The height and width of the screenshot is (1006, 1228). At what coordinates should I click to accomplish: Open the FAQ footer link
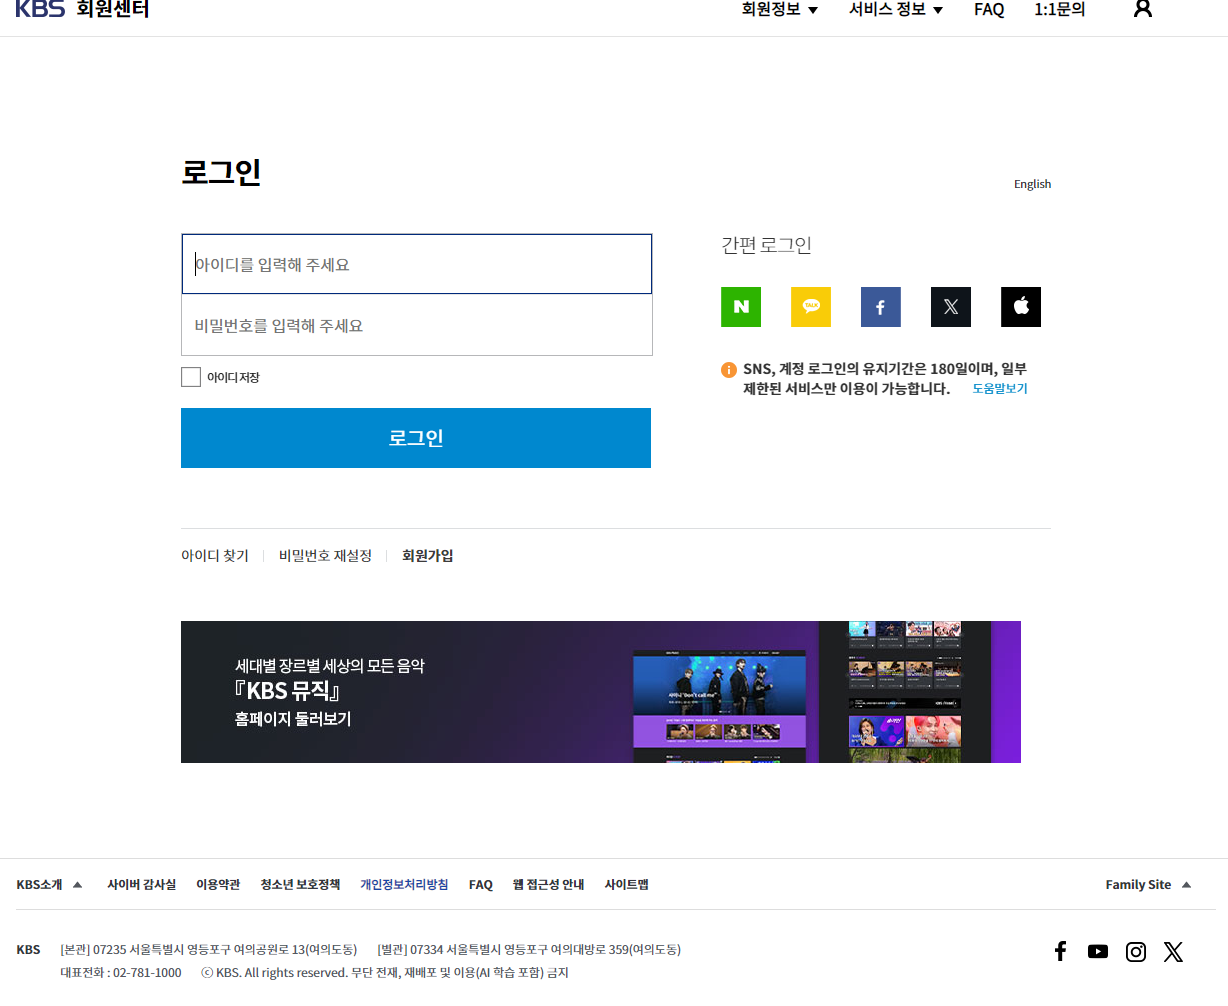tap(481, 885)
